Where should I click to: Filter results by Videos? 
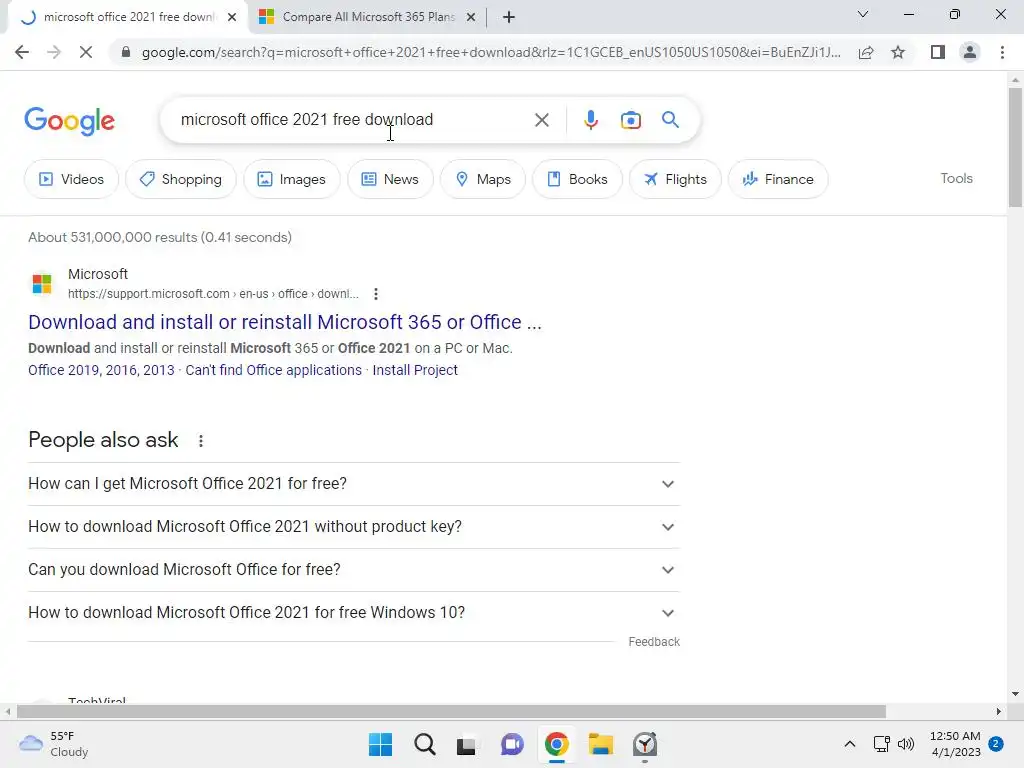(72, 179)
